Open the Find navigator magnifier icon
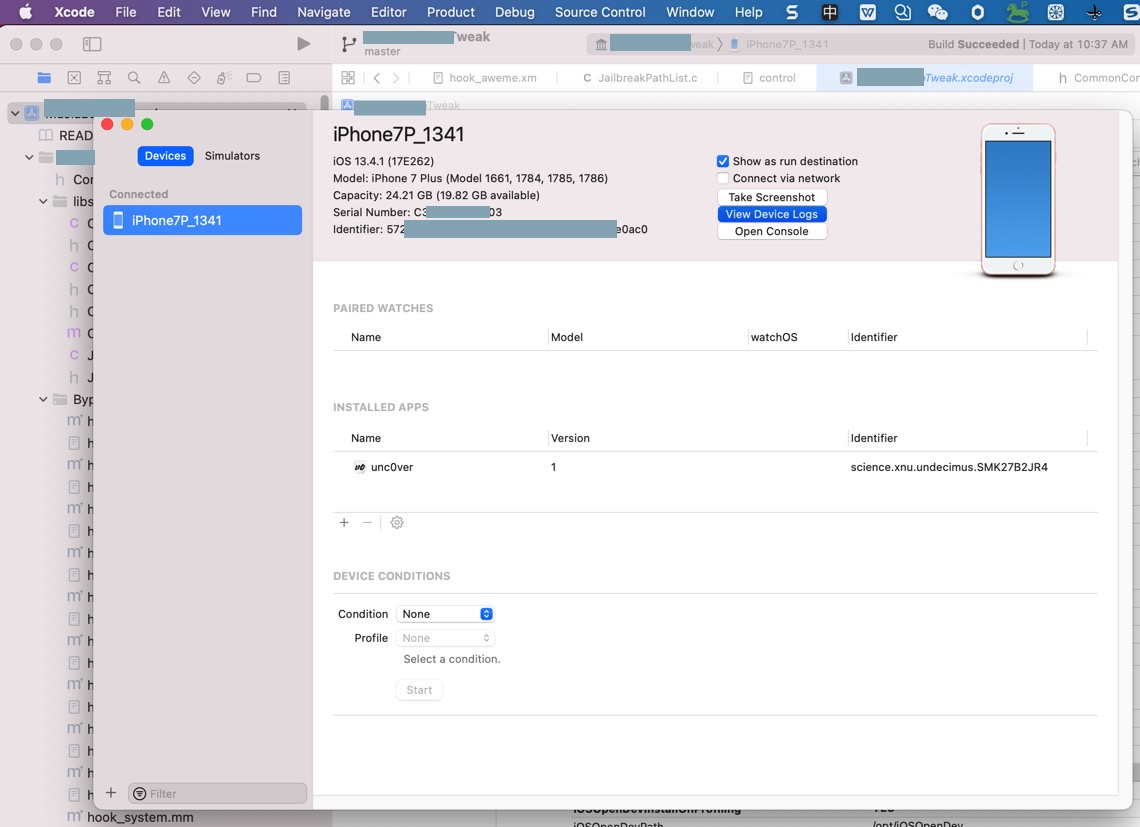1140x827 pixels. point(134,78)
